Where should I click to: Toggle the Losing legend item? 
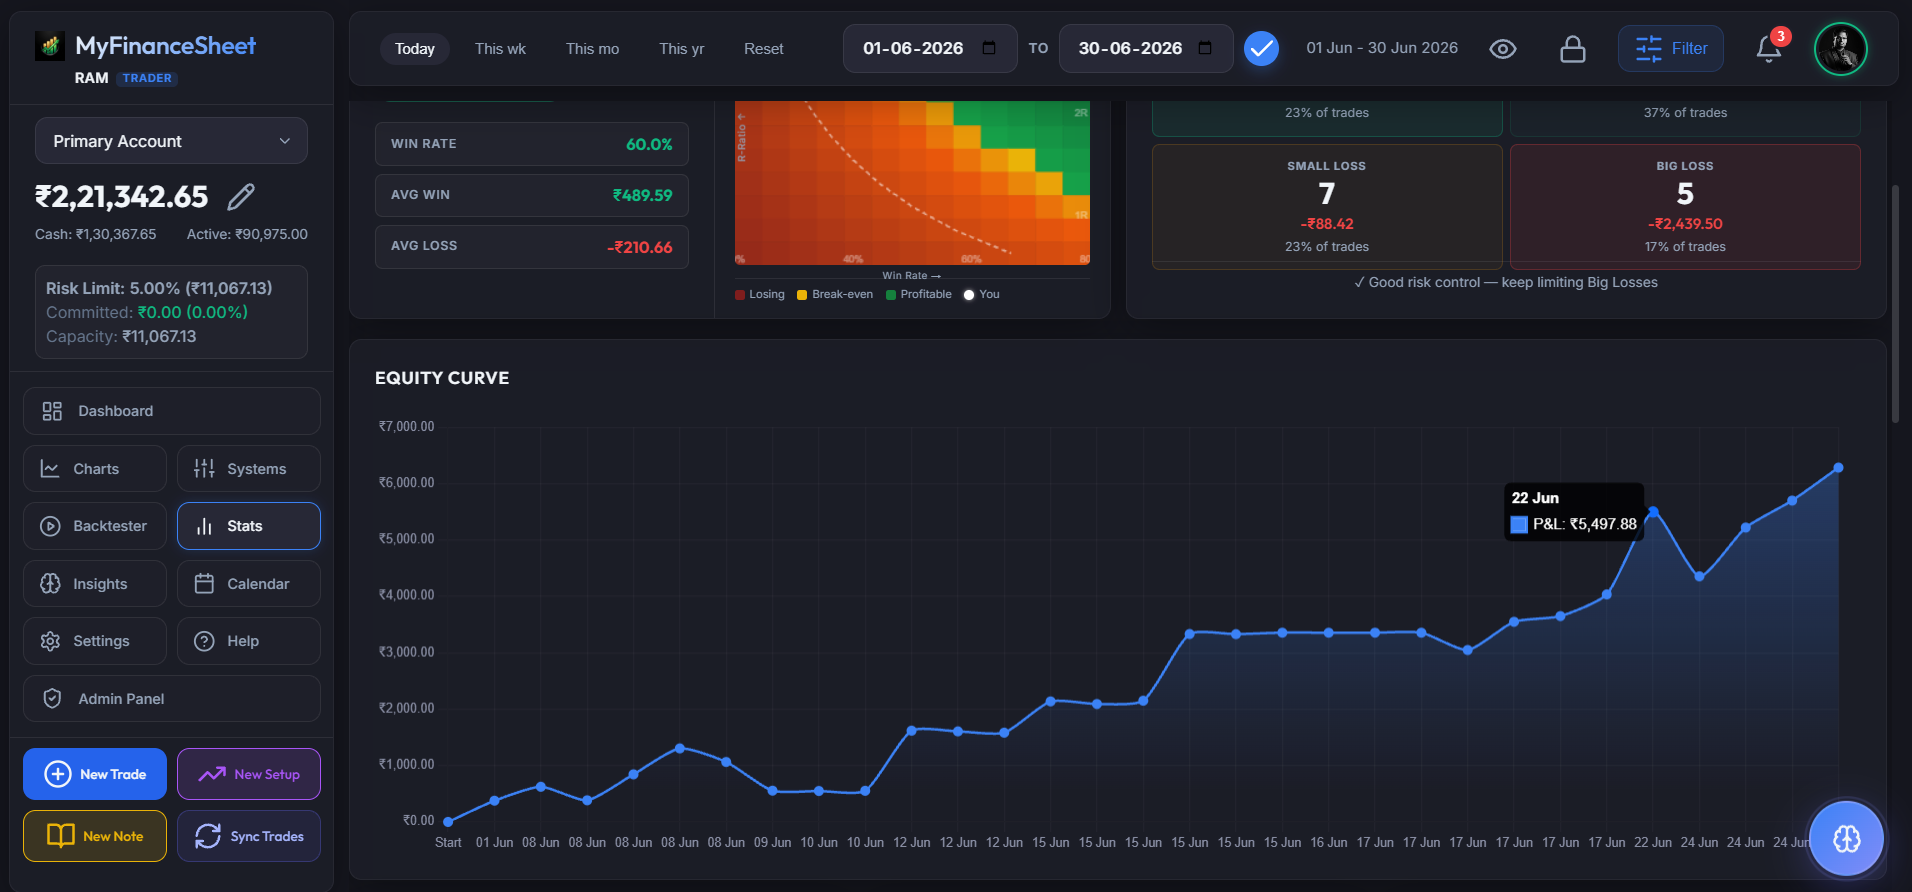coord(760,294)
